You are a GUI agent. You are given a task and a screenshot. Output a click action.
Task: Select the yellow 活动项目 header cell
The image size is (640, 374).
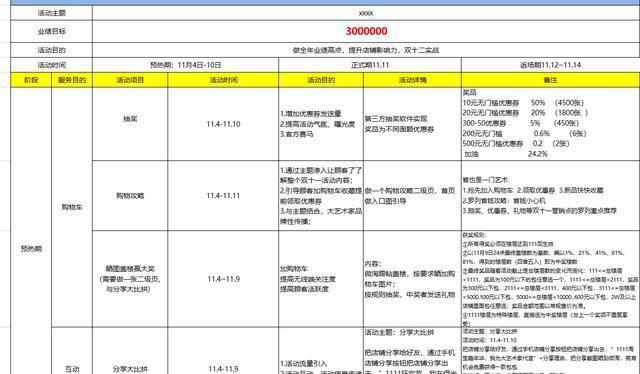pos(130,80)
